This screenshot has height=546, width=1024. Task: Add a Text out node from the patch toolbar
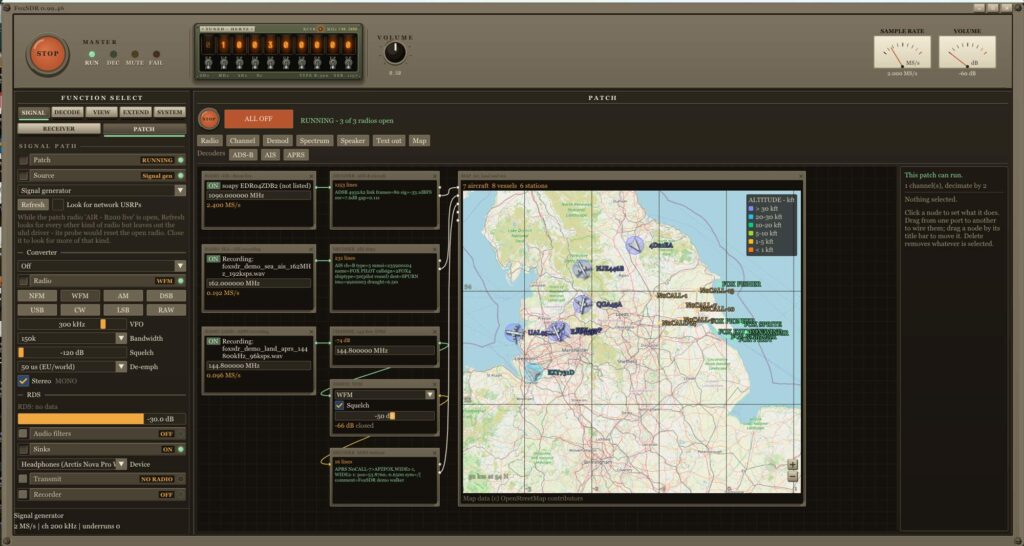click(x=389, y=140)
